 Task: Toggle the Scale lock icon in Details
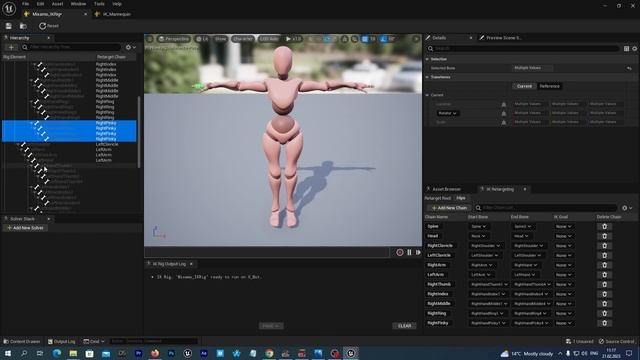(504, 122)
